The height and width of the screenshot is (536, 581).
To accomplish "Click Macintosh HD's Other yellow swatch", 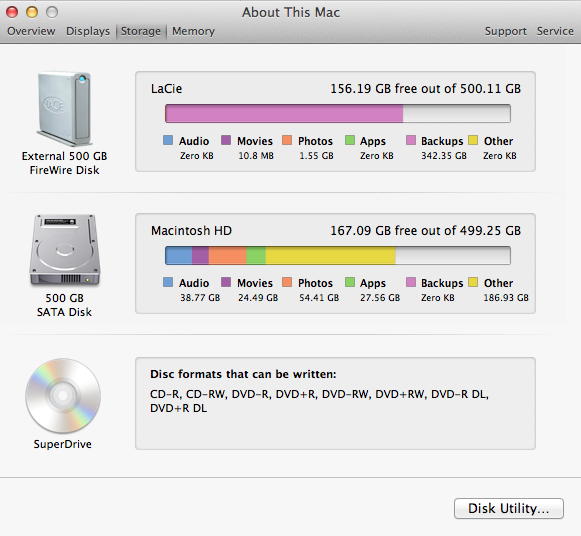I will tap(473, 282).
